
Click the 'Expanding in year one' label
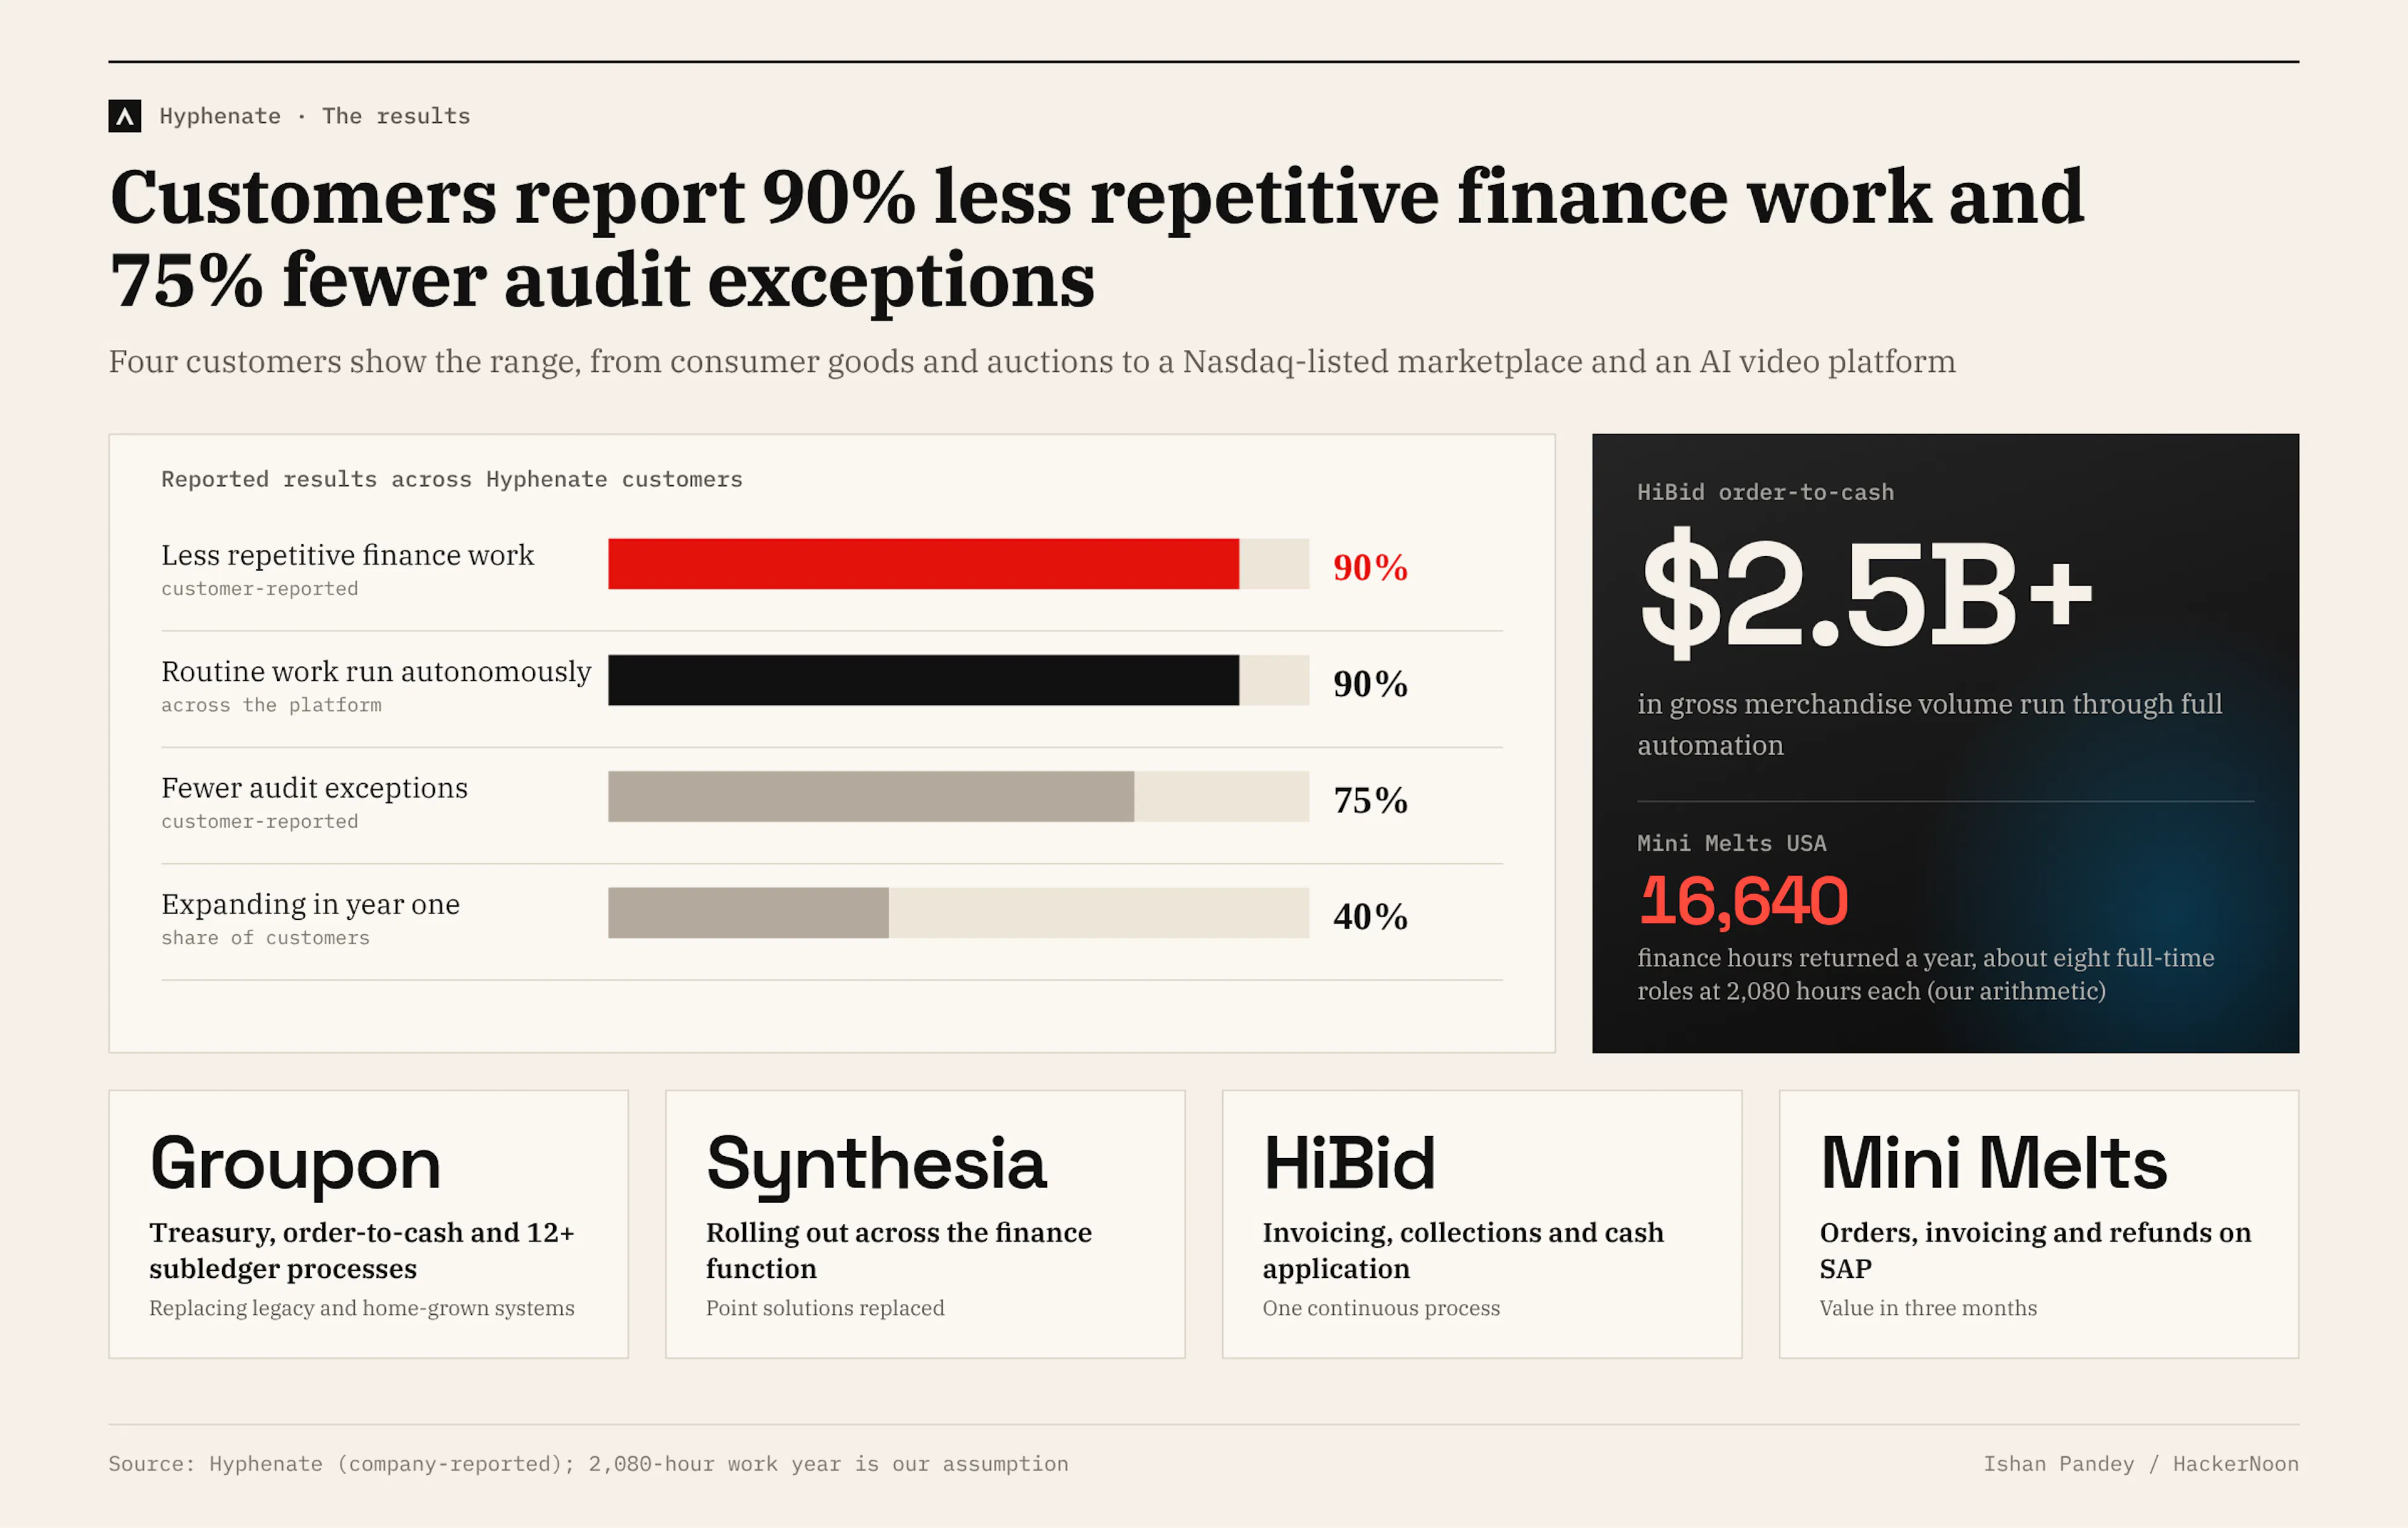click(310, 904)
